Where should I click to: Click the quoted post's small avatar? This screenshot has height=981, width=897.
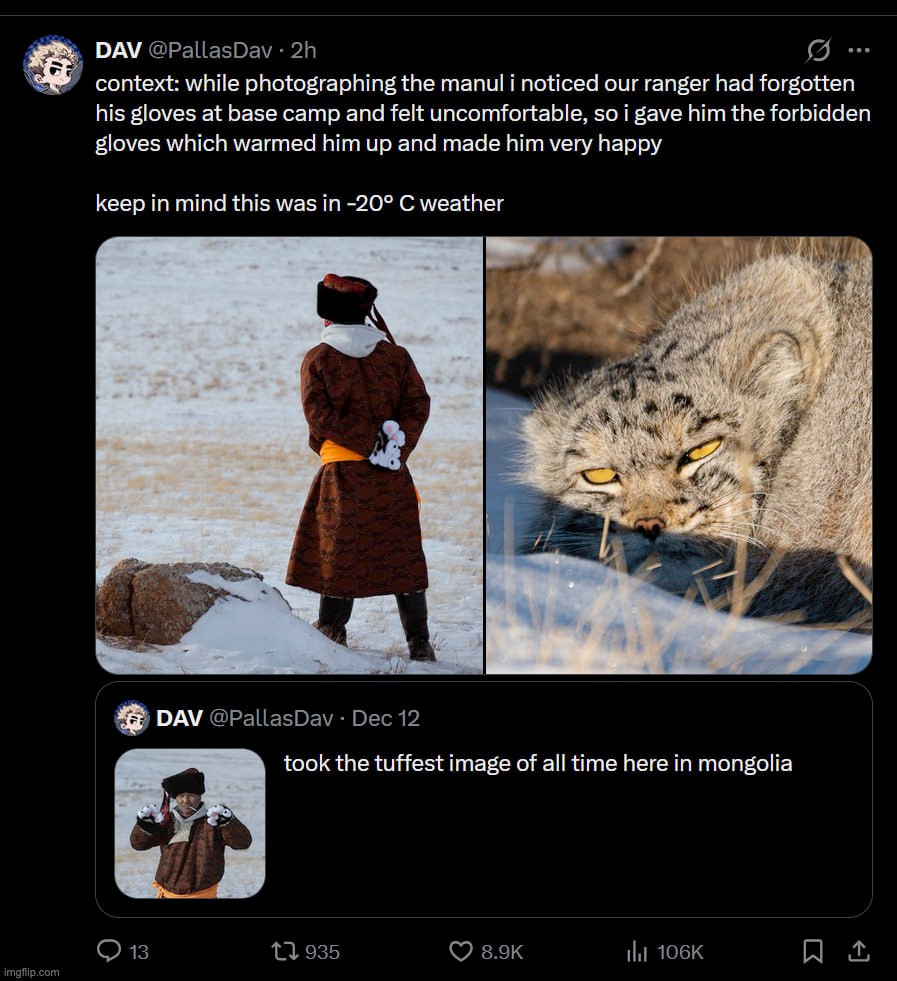(x=132, y=718)
